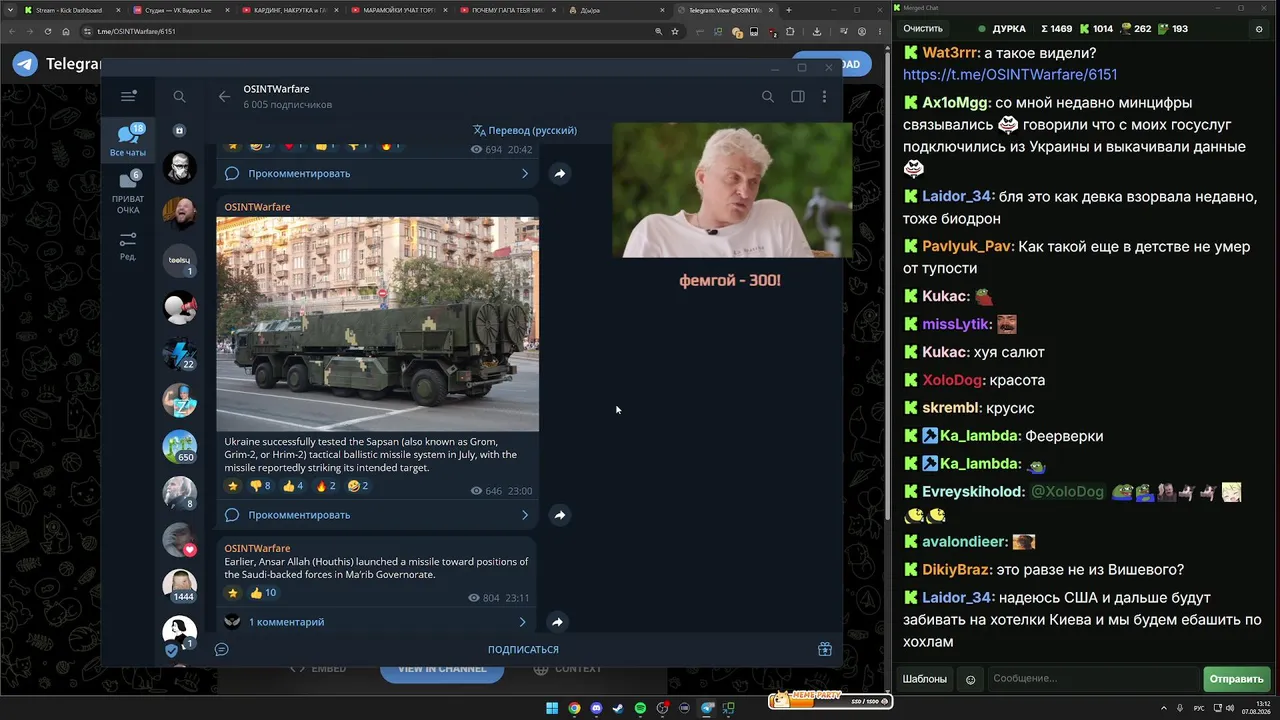Click 'Шаблоны' templates button in chat
1280x720 pixels.
pos(925,679)
